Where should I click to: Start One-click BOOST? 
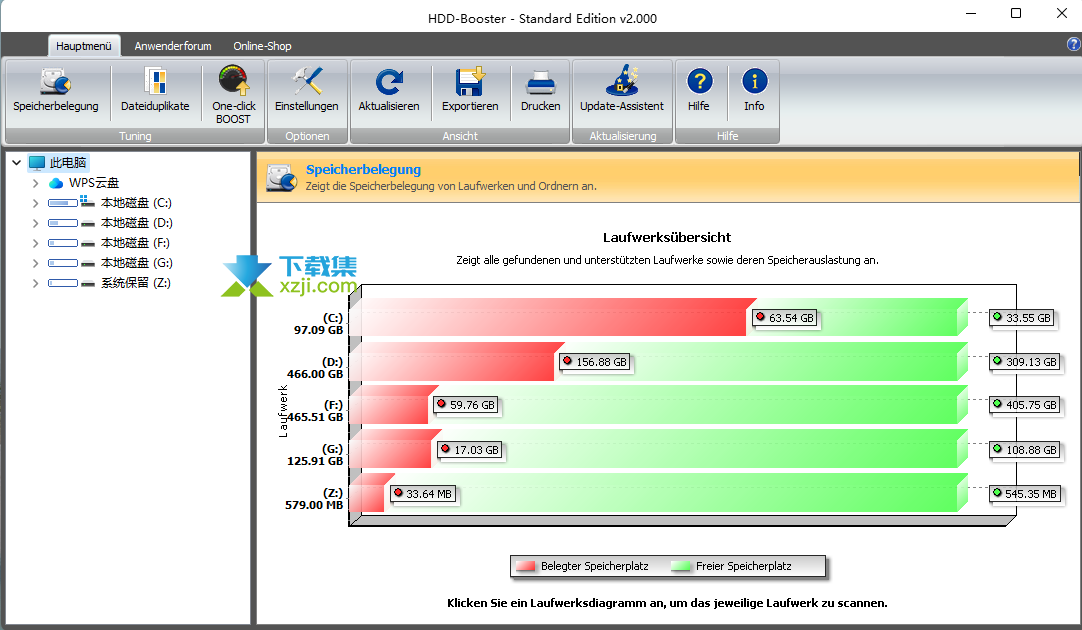coord(234,95)
